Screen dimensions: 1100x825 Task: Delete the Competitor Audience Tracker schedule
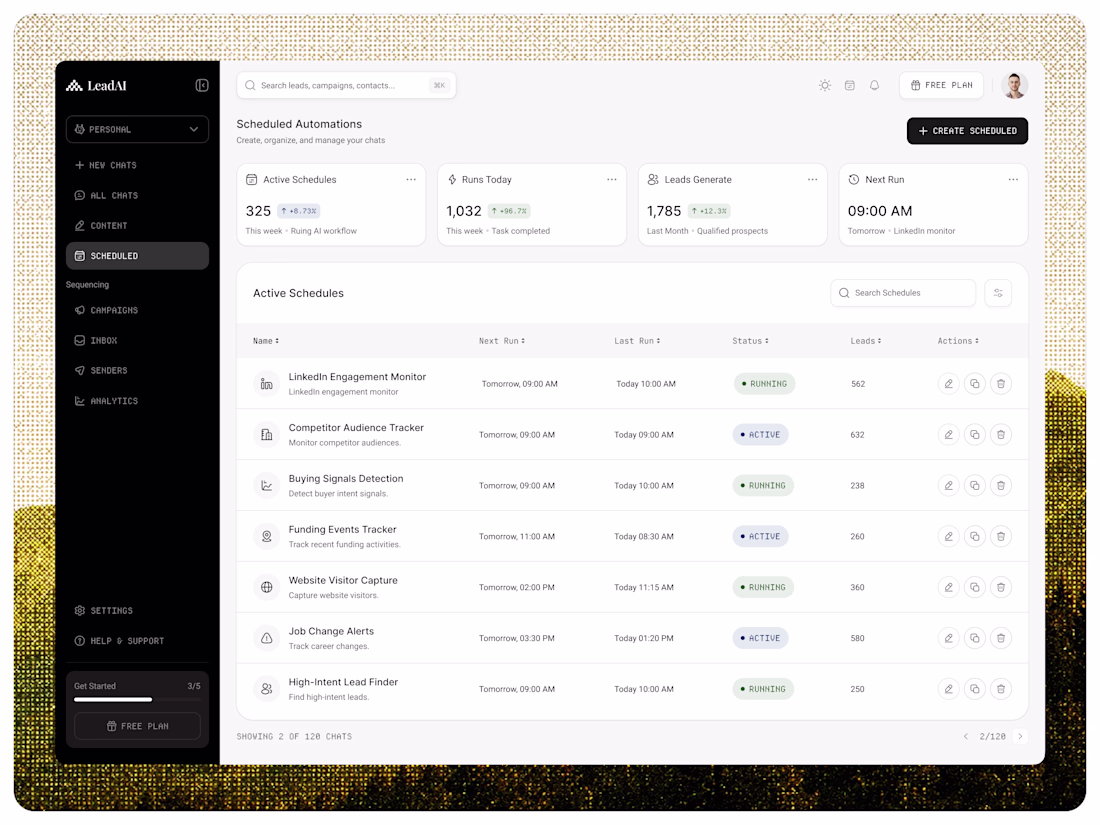[x=1001, y=435]
